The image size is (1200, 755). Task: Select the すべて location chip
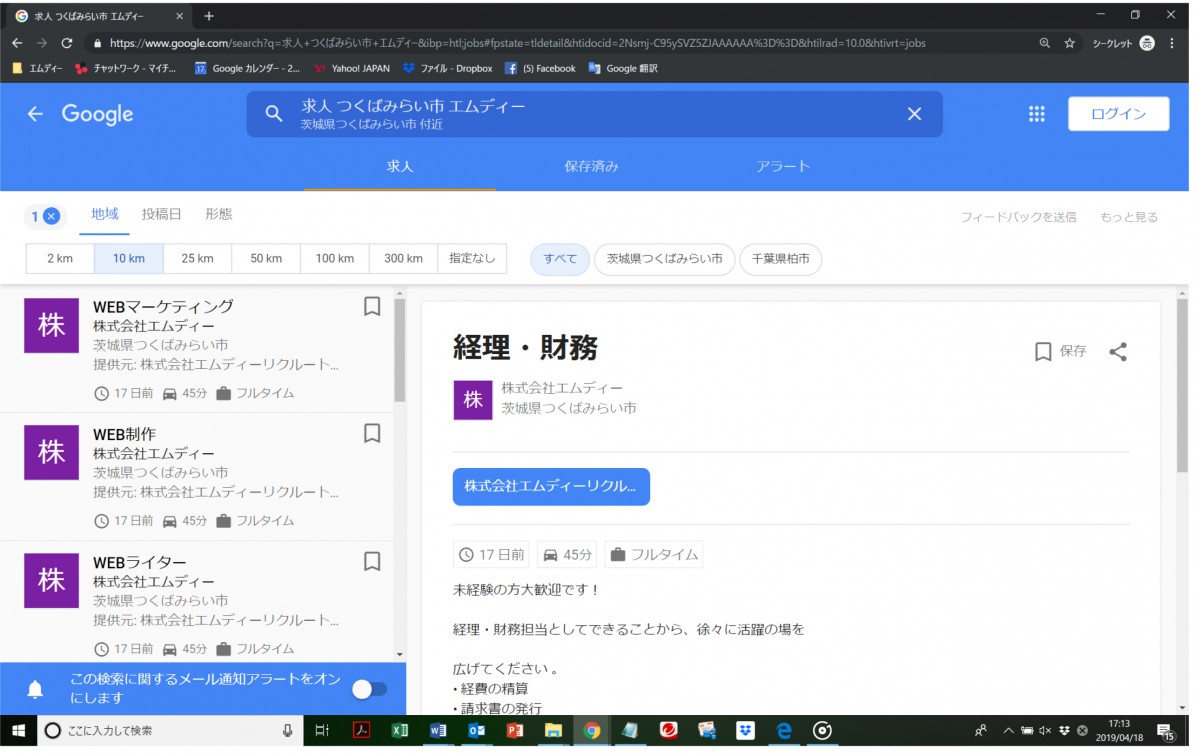(x=560, y=259)
